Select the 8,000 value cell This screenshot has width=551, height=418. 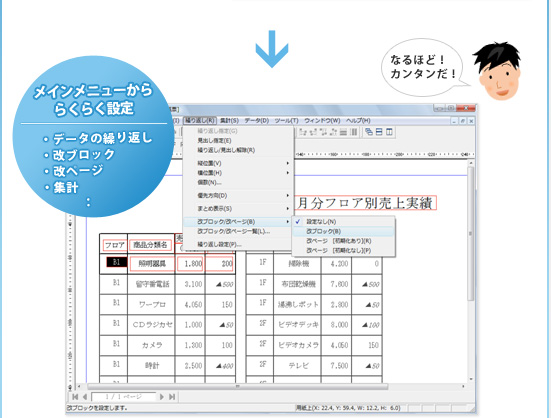pyautogui.click(x=337, y=325)
